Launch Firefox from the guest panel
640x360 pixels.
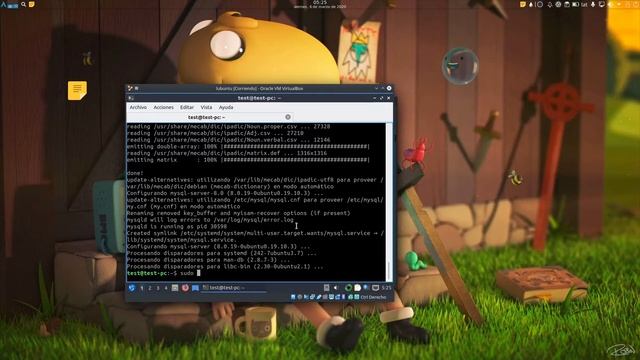click(185, 288)
